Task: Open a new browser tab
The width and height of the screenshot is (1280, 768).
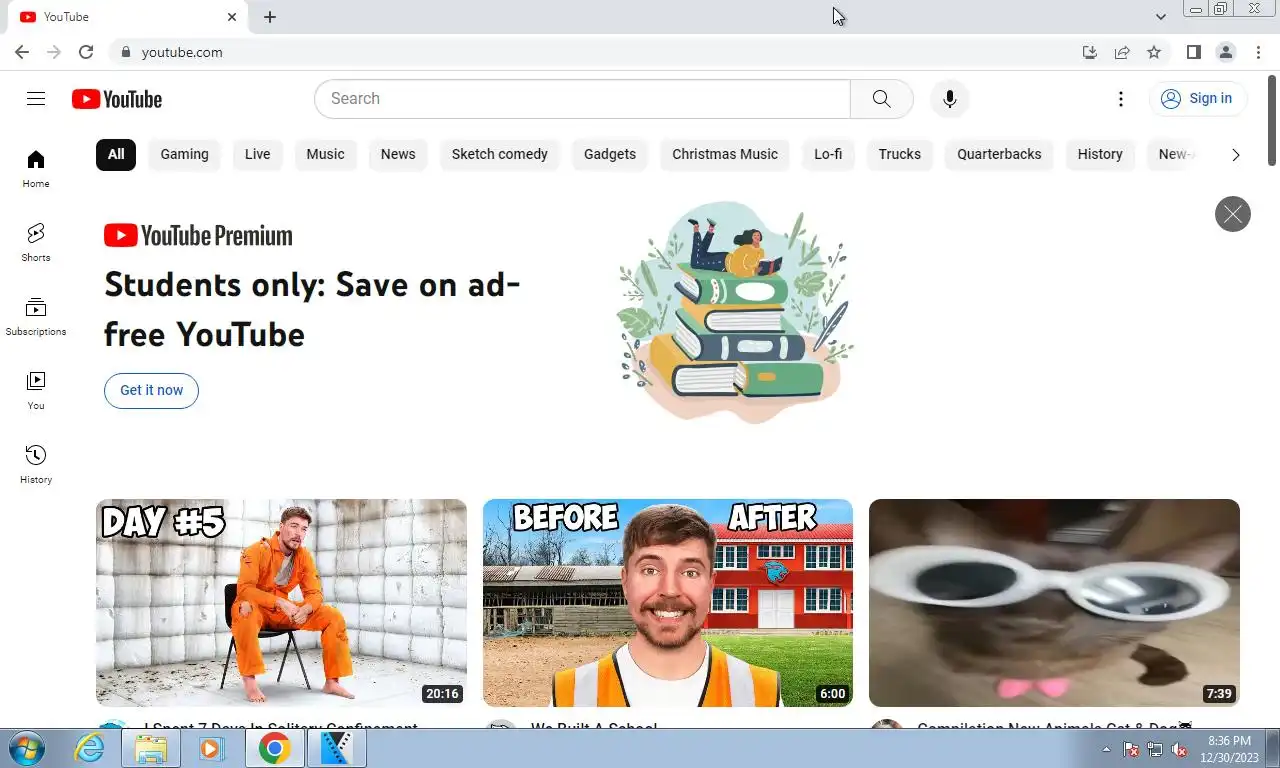Action: [270, 17]
